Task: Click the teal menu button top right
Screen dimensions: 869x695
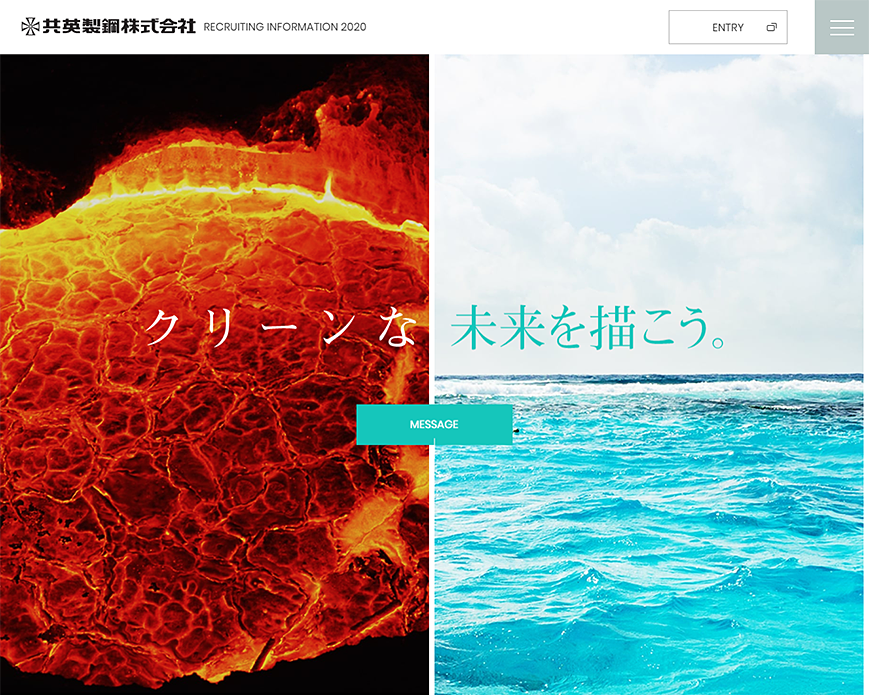Action: 841,27
